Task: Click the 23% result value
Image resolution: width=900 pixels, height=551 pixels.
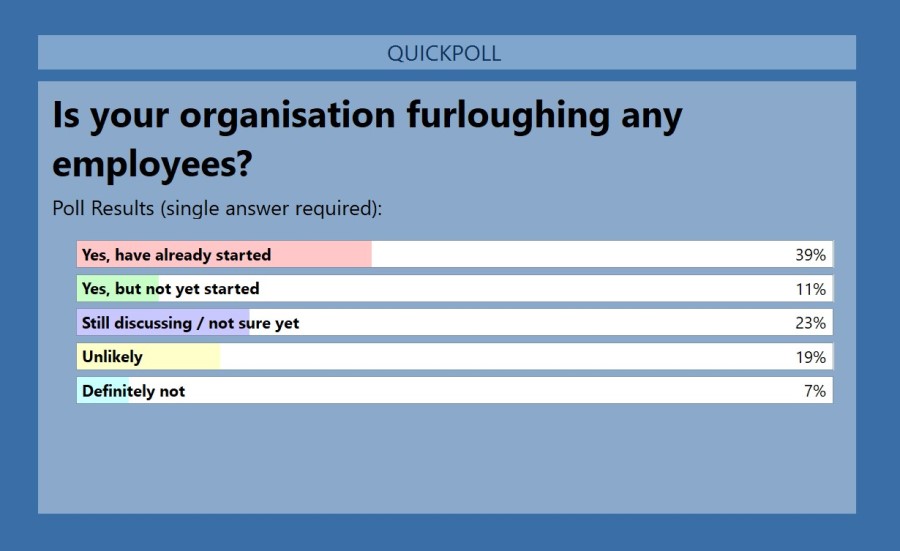Action: (x=810, y=323)
